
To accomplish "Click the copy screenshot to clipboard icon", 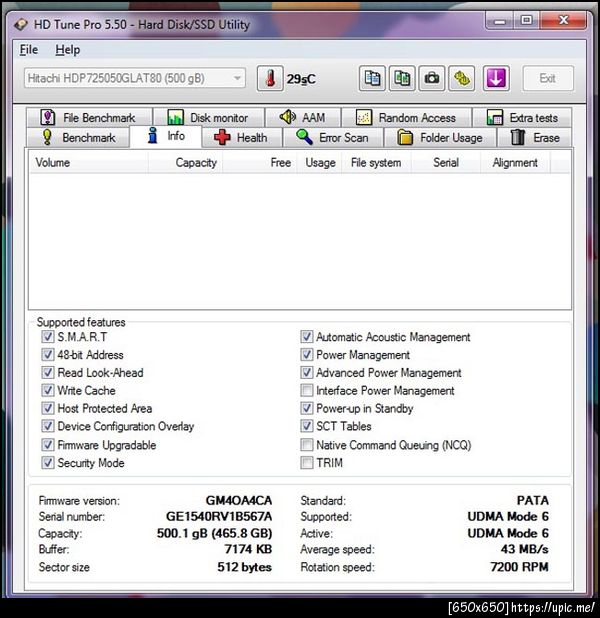I will pyautogui.click(x=402, y=78).
